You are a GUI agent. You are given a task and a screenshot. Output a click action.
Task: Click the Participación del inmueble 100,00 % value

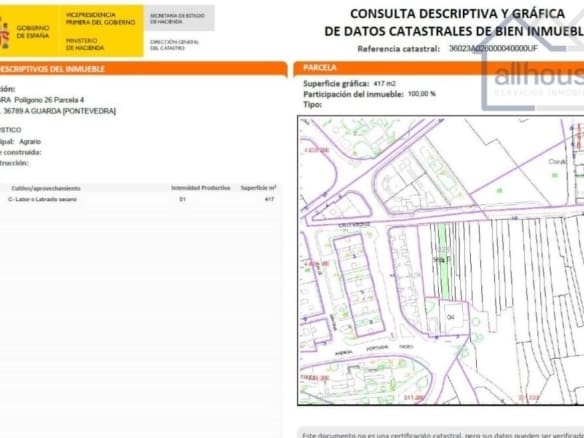click(x=422, y=94)
